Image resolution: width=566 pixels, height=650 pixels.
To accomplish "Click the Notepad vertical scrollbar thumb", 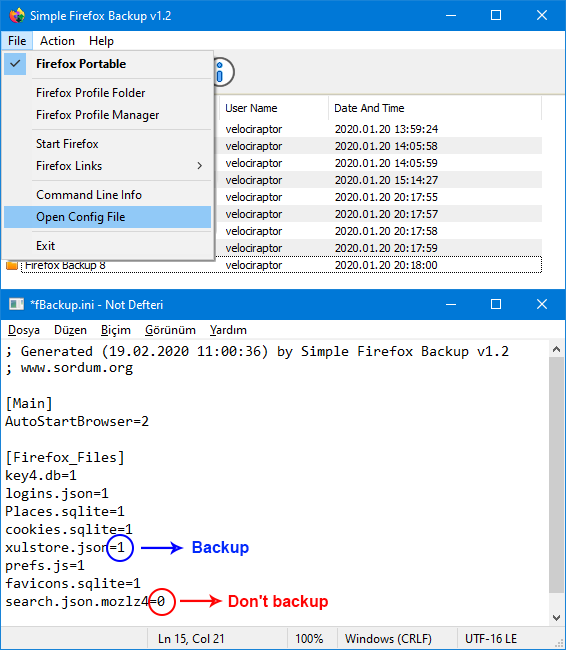I will point(556,475).
